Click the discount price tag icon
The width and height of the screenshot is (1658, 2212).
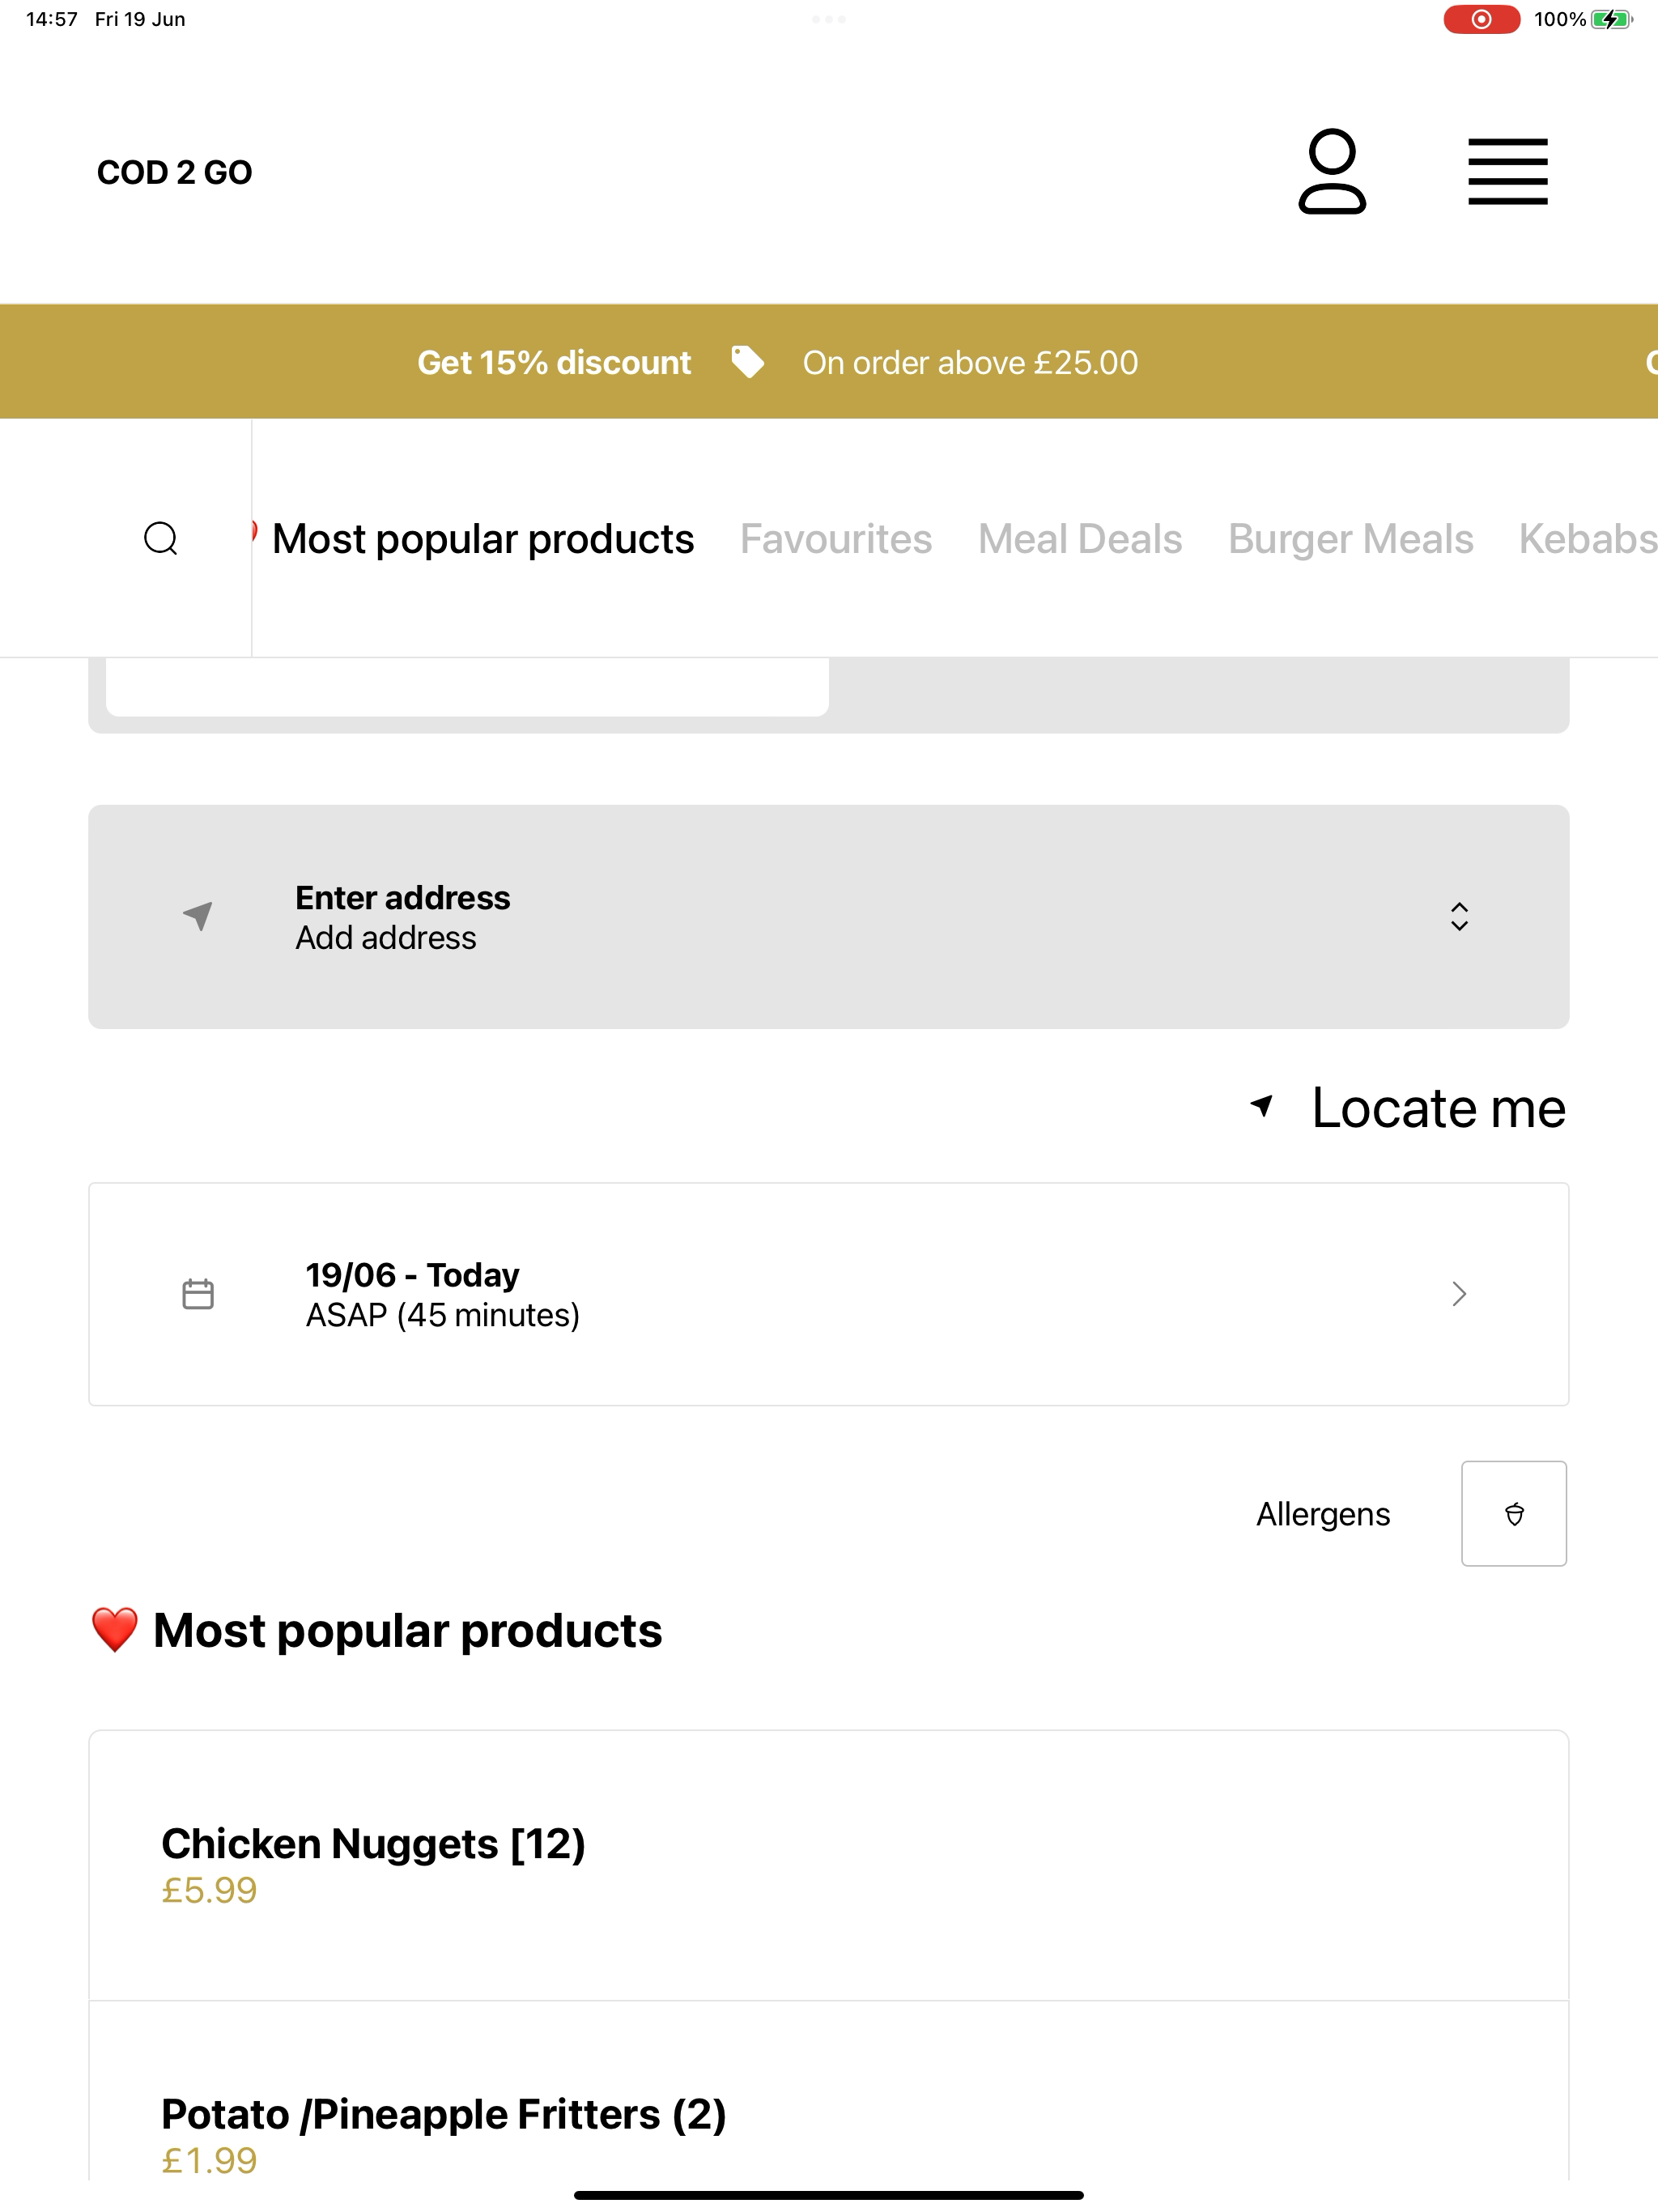point(747,362)
